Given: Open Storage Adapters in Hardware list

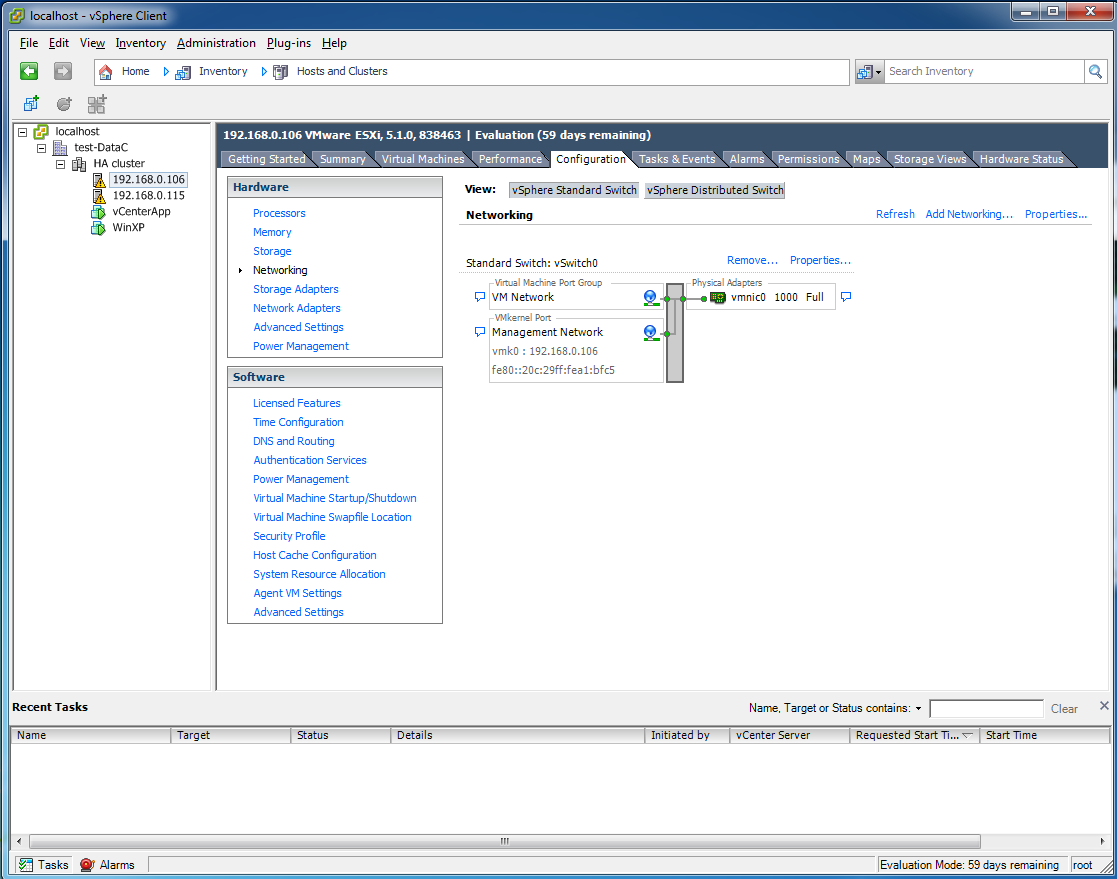Looking at the screenshot, I should click(x=296, y=289).
